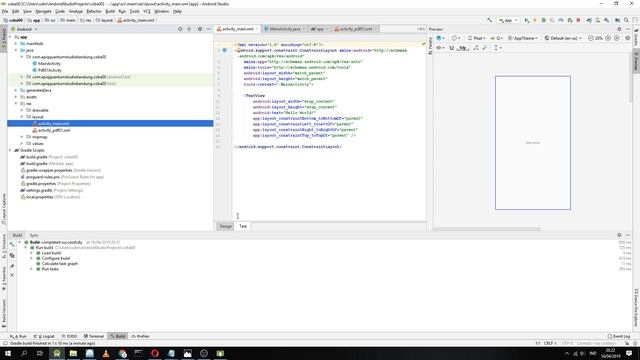Image resolution: width=640 pixels, height=360 pixels.
Task: Select the Text tab of the layout editor
Action: (243, 226)
